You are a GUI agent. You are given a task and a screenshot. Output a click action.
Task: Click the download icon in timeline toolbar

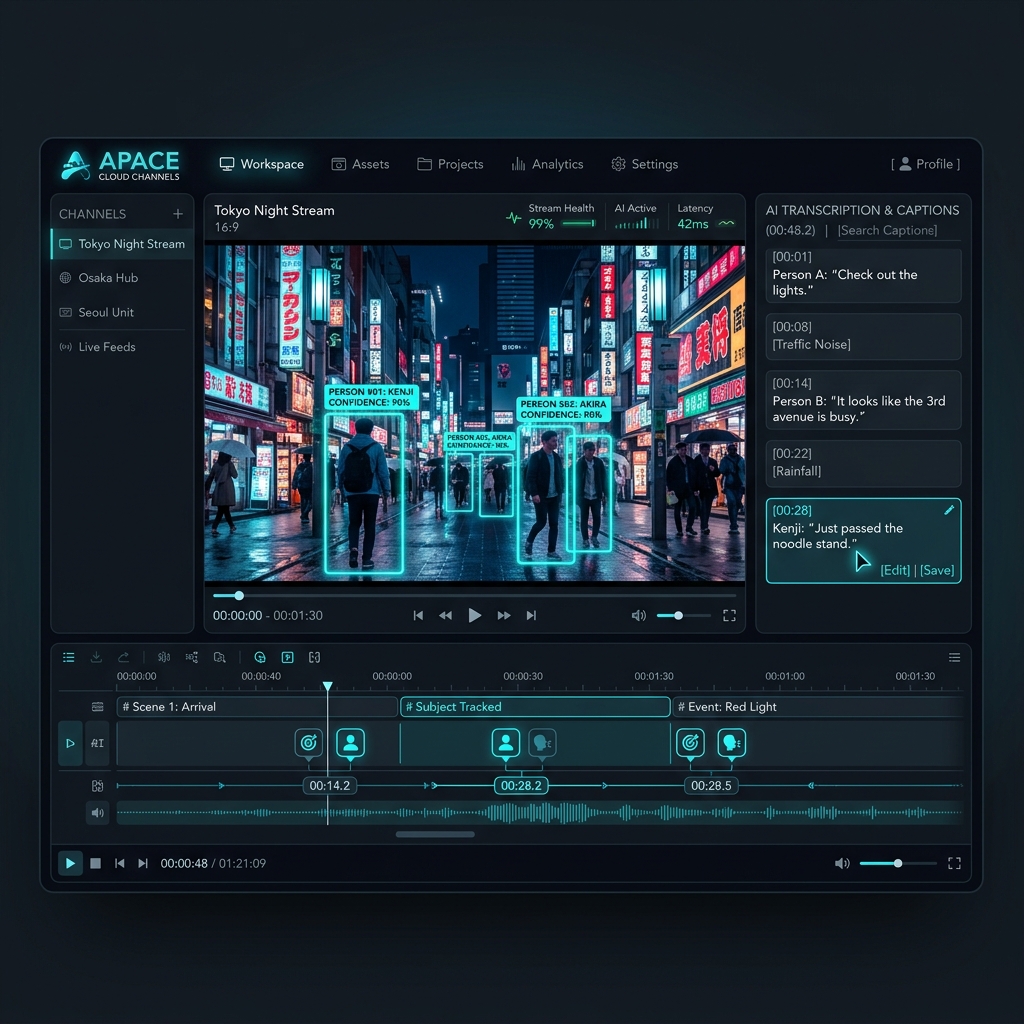tap(96, 657)
